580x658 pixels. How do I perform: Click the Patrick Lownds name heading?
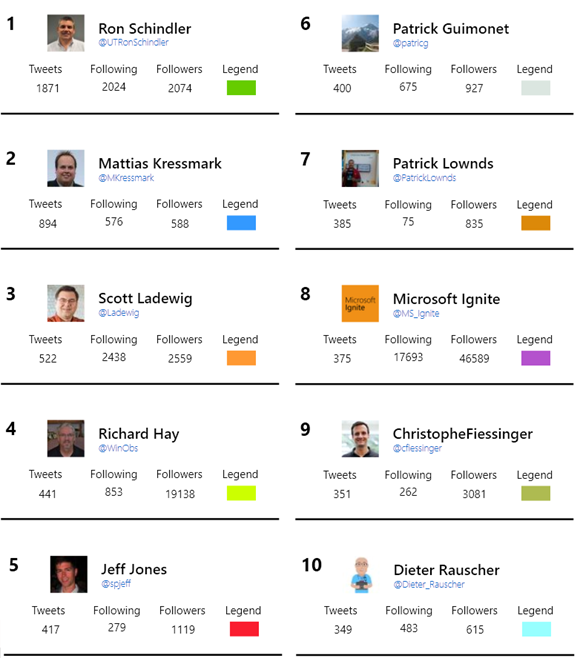click(443, 163)
